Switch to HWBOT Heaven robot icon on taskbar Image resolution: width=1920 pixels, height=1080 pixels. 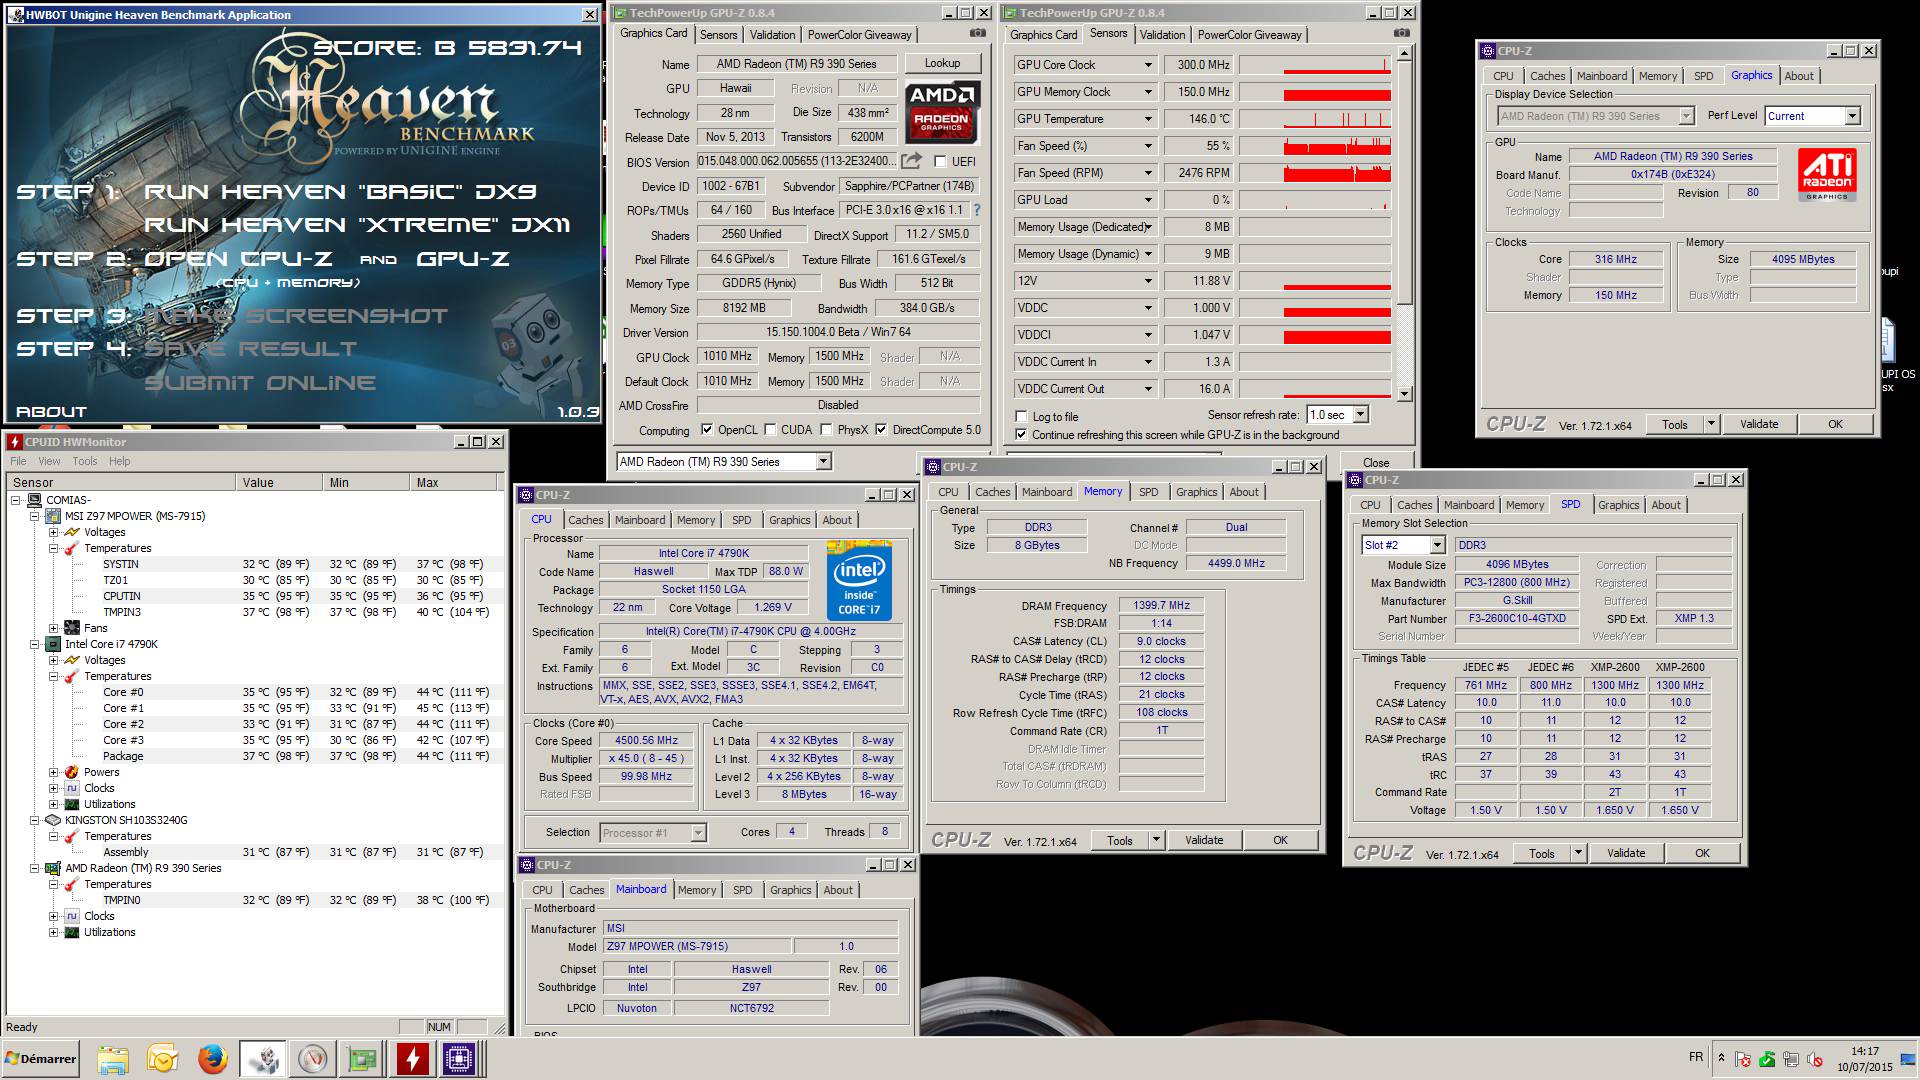pyautogui.click(x=263, y=1059)
